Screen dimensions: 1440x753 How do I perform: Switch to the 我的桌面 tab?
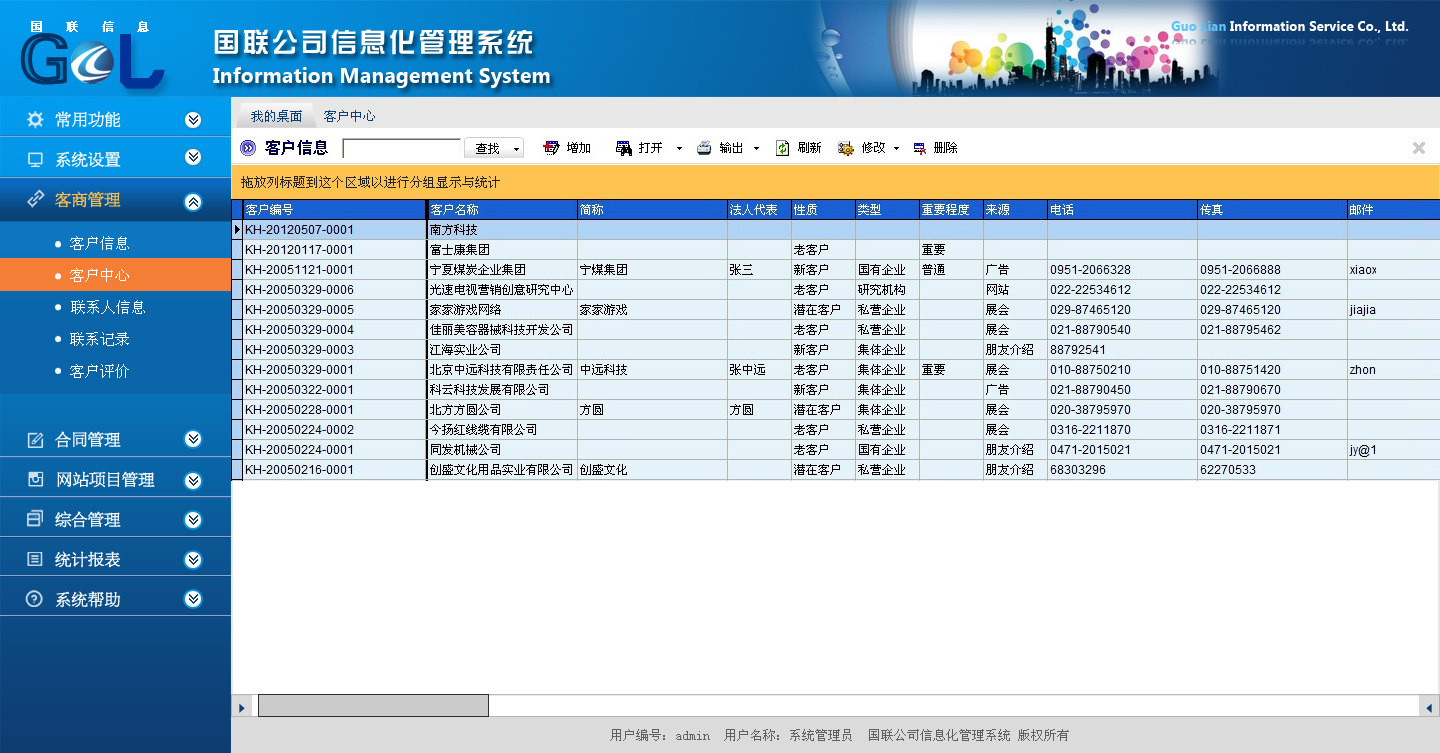[276, 116]
